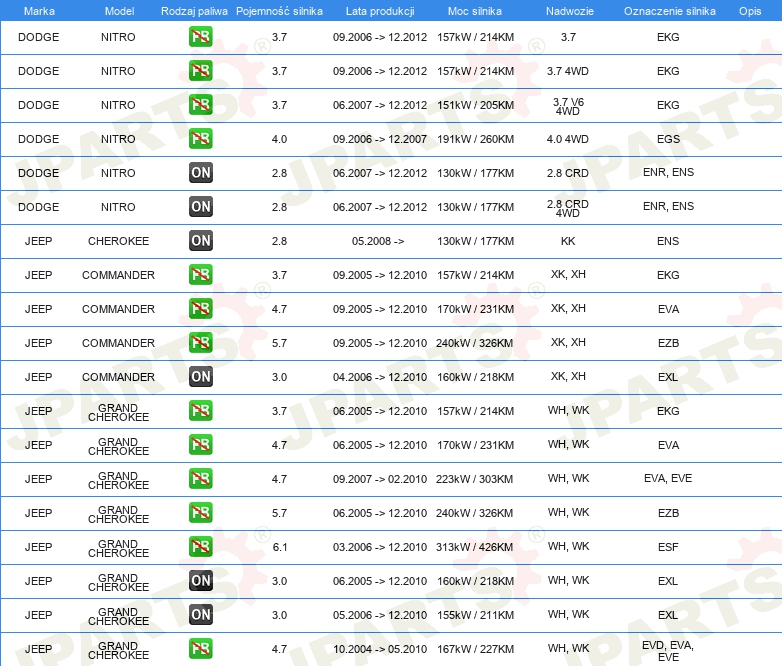
Task: Select the '10.2004 -> 05.2010' years cell
Action: click(380, 649)
